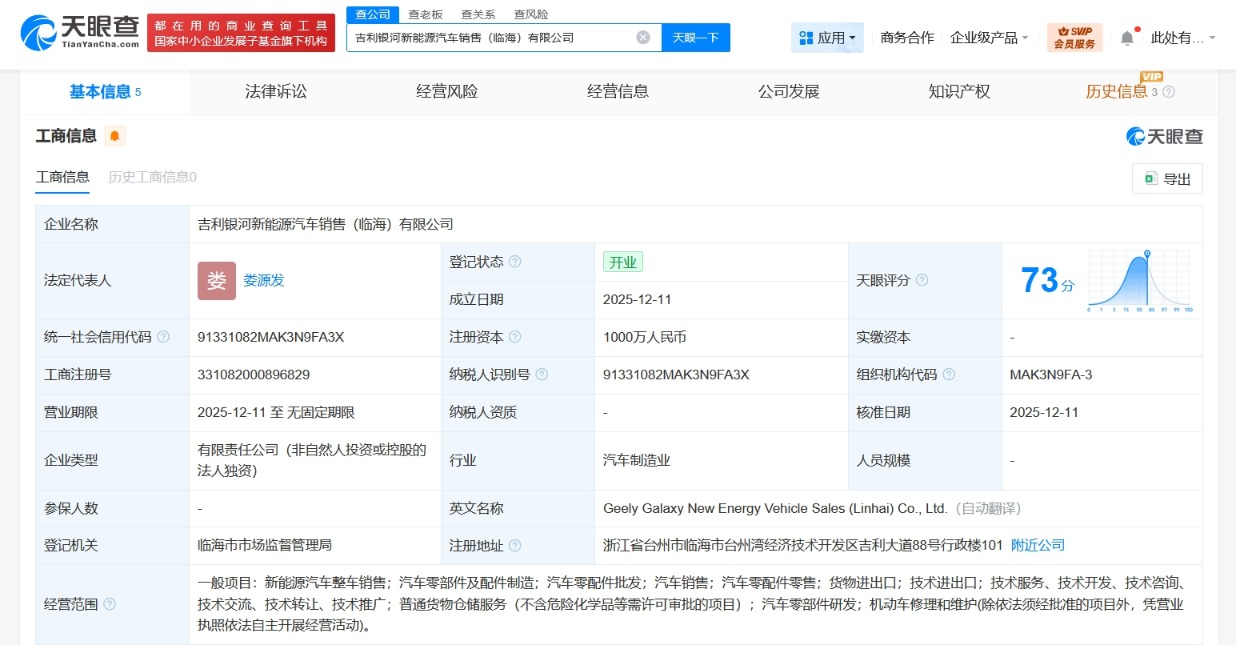Click help icon next to 经营范围
The image size is (1236, 645).
[x=110, y=604]
